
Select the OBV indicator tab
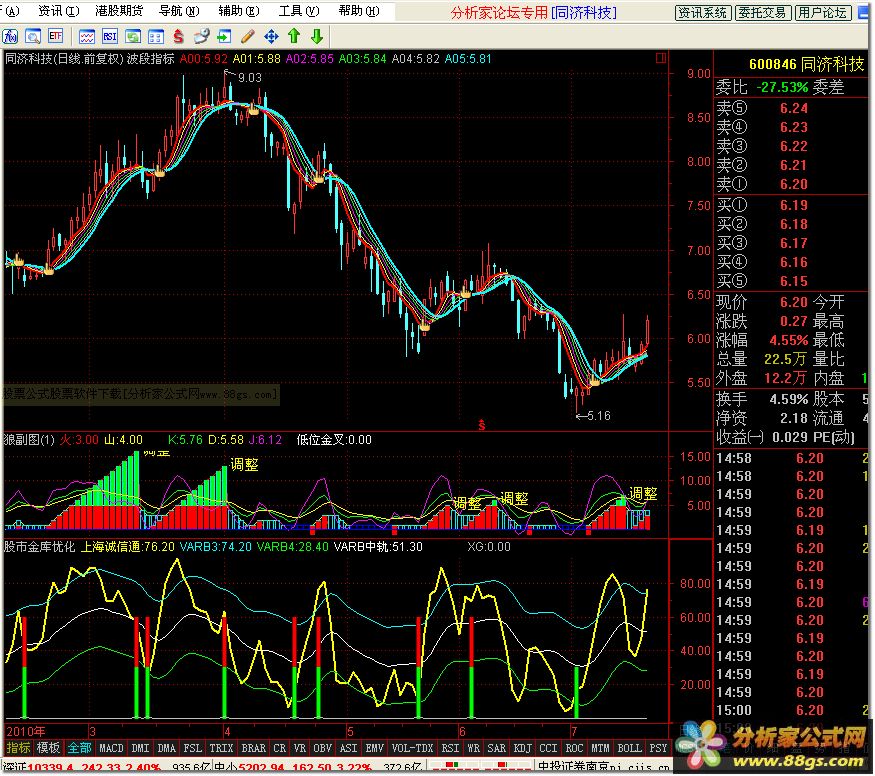click(x=322, y=748)
